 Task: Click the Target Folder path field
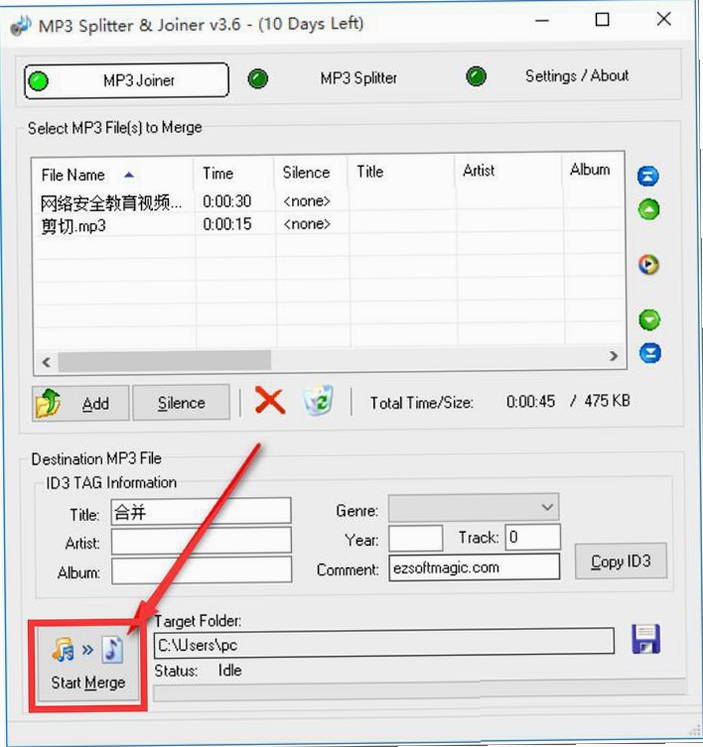pyautogui.click(x=384, y=644)
